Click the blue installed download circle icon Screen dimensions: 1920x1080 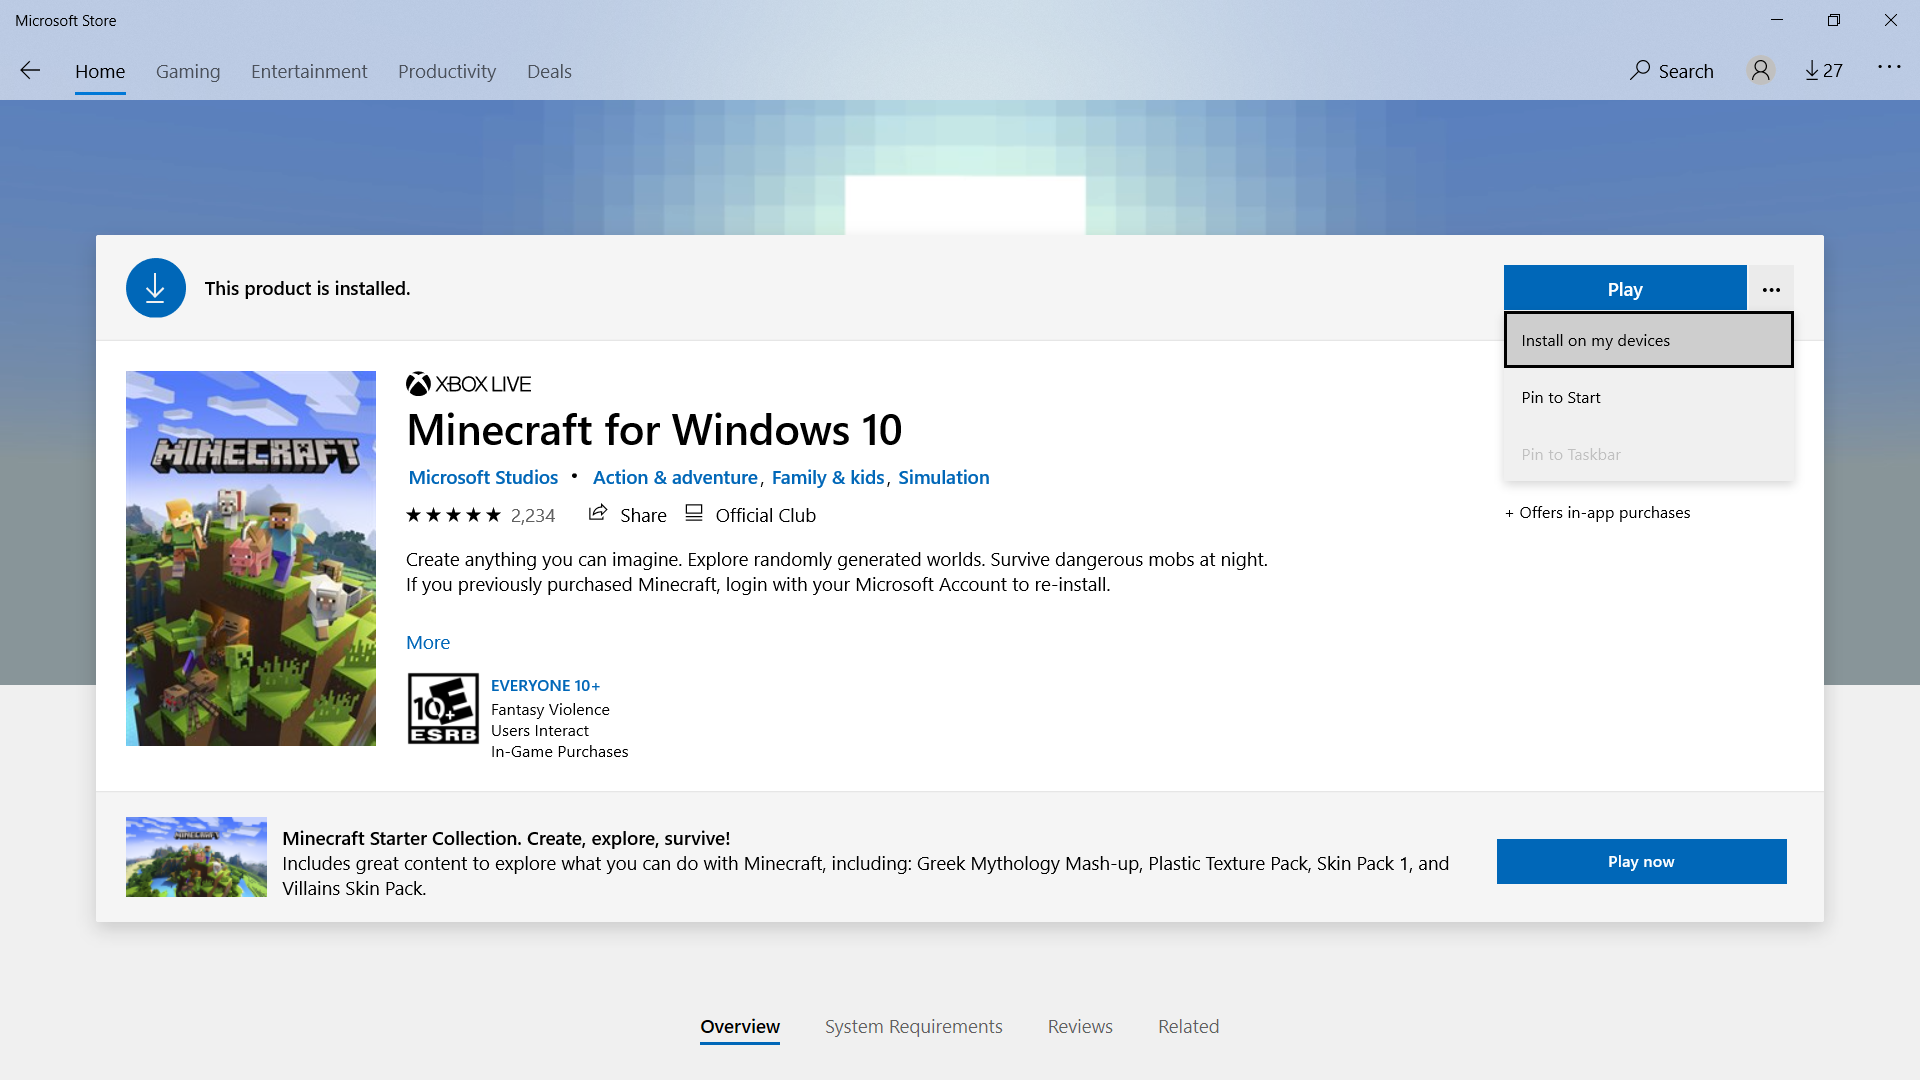[x=155, y=288]
